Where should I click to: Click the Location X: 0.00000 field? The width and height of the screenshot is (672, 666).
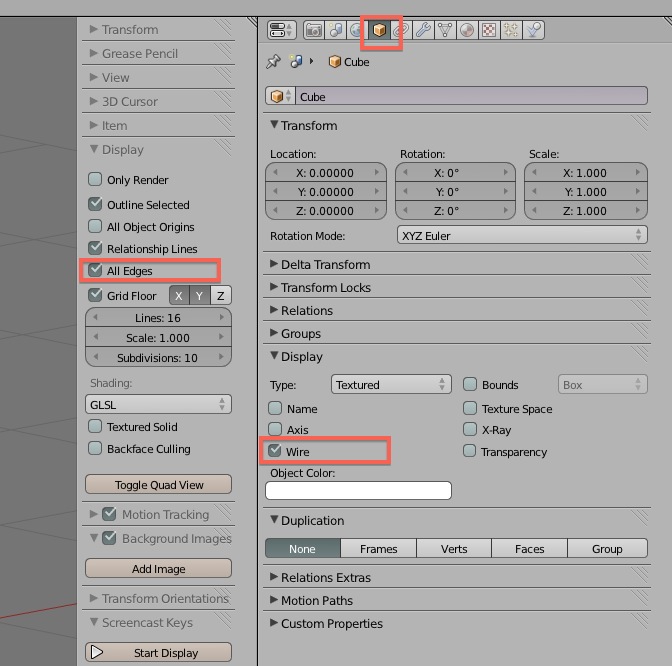point(326,173)
